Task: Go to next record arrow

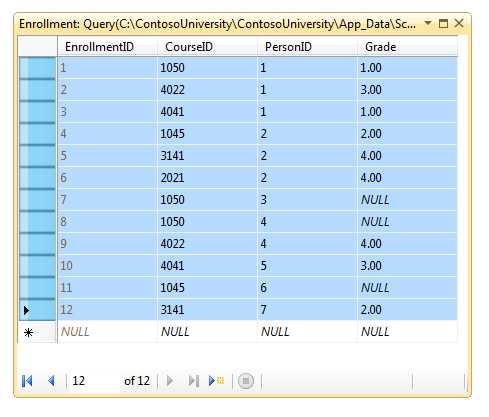Action: tap(170, 381)
